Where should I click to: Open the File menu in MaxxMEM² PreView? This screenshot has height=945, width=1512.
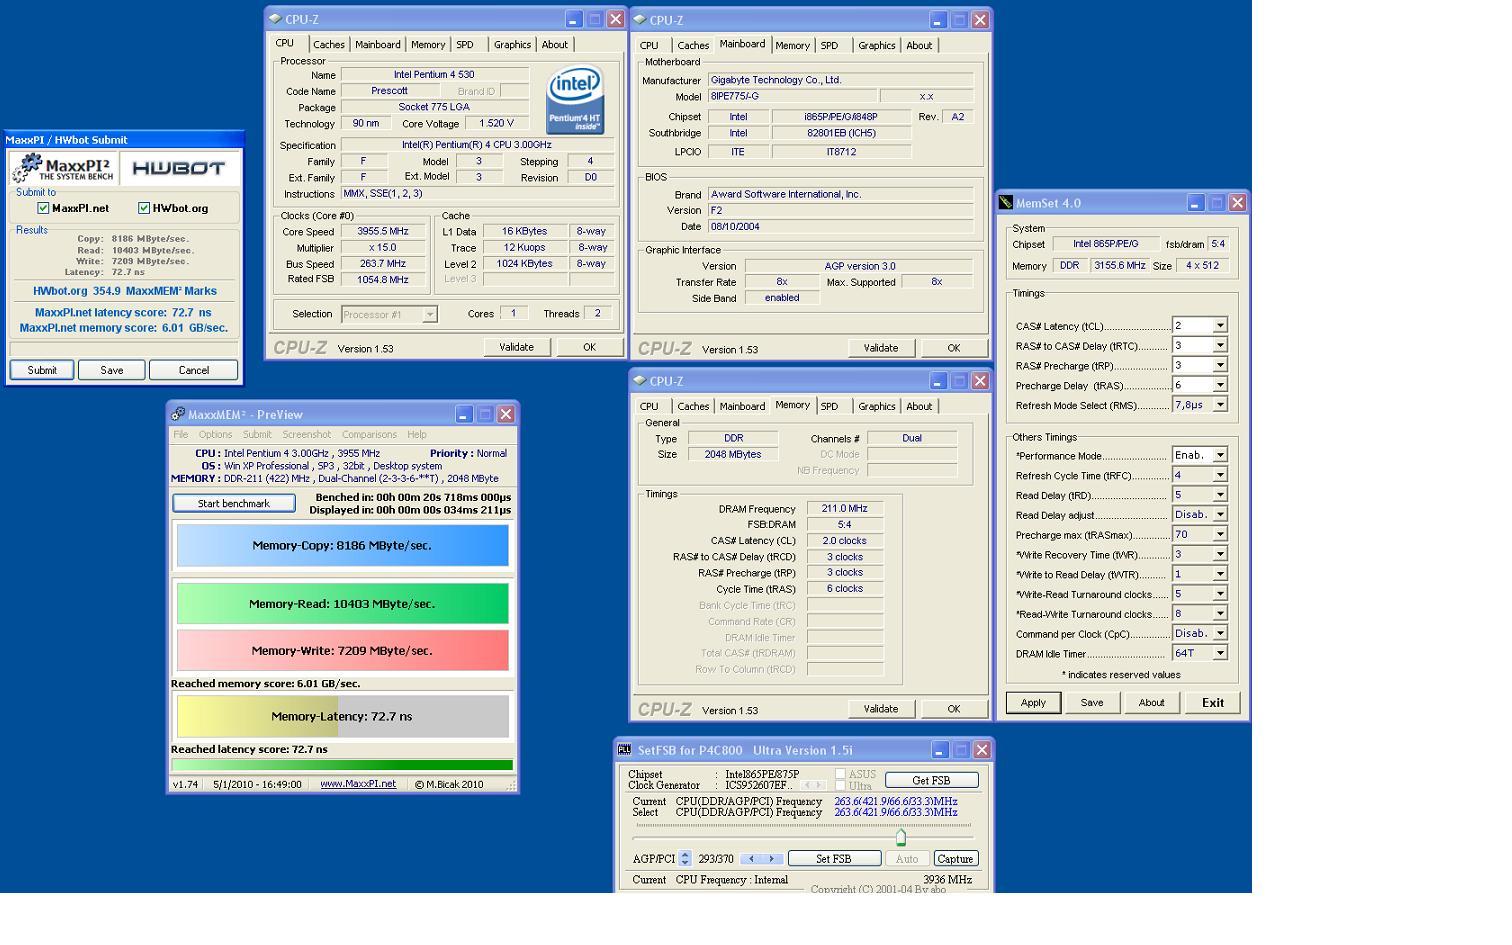point(180,435)
